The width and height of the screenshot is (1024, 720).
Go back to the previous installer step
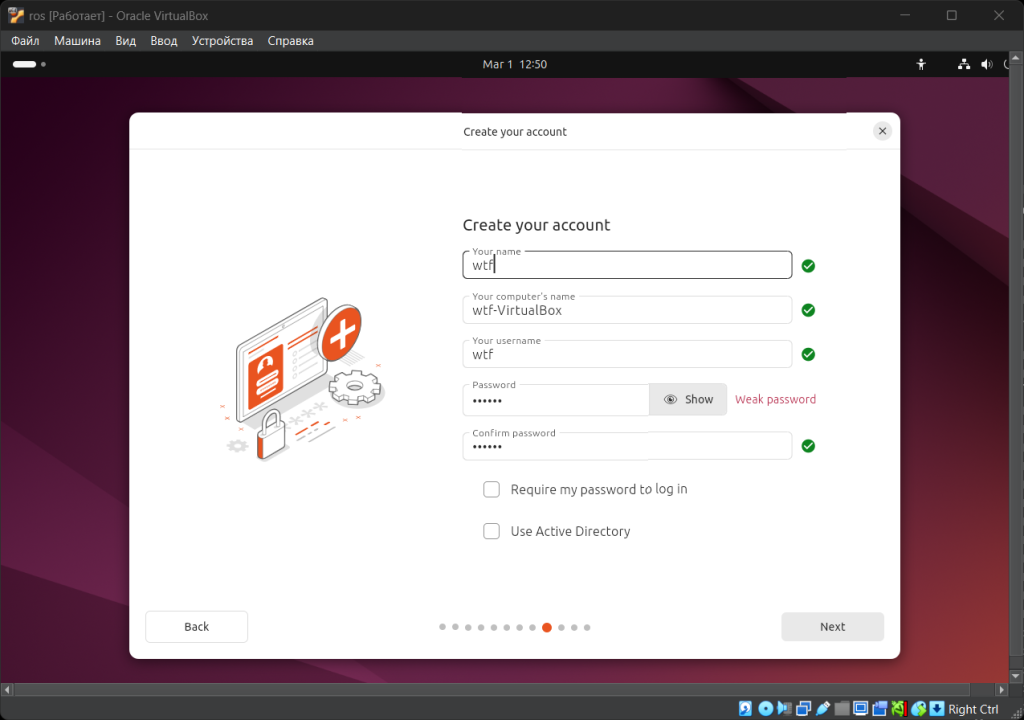tap(197, 627)
